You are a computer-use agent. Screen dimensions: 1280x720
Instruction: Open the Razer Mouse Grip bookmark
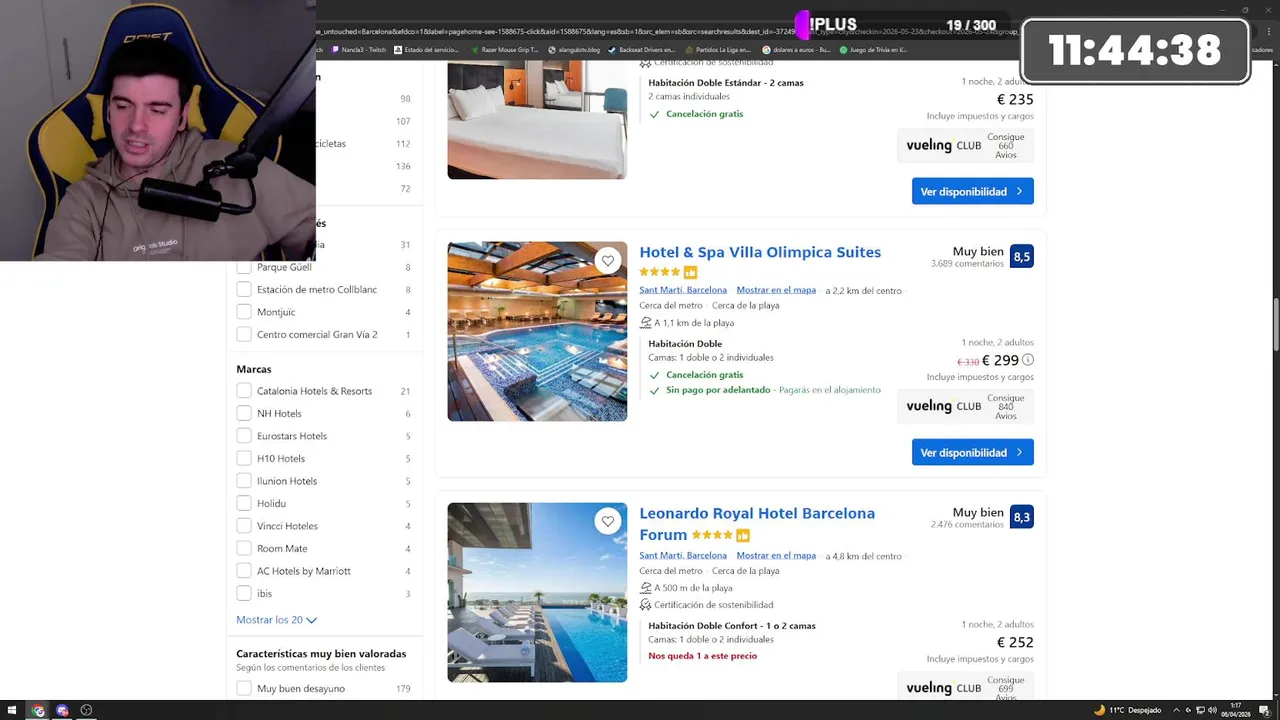pyautogui.click(x=506, y=49)
